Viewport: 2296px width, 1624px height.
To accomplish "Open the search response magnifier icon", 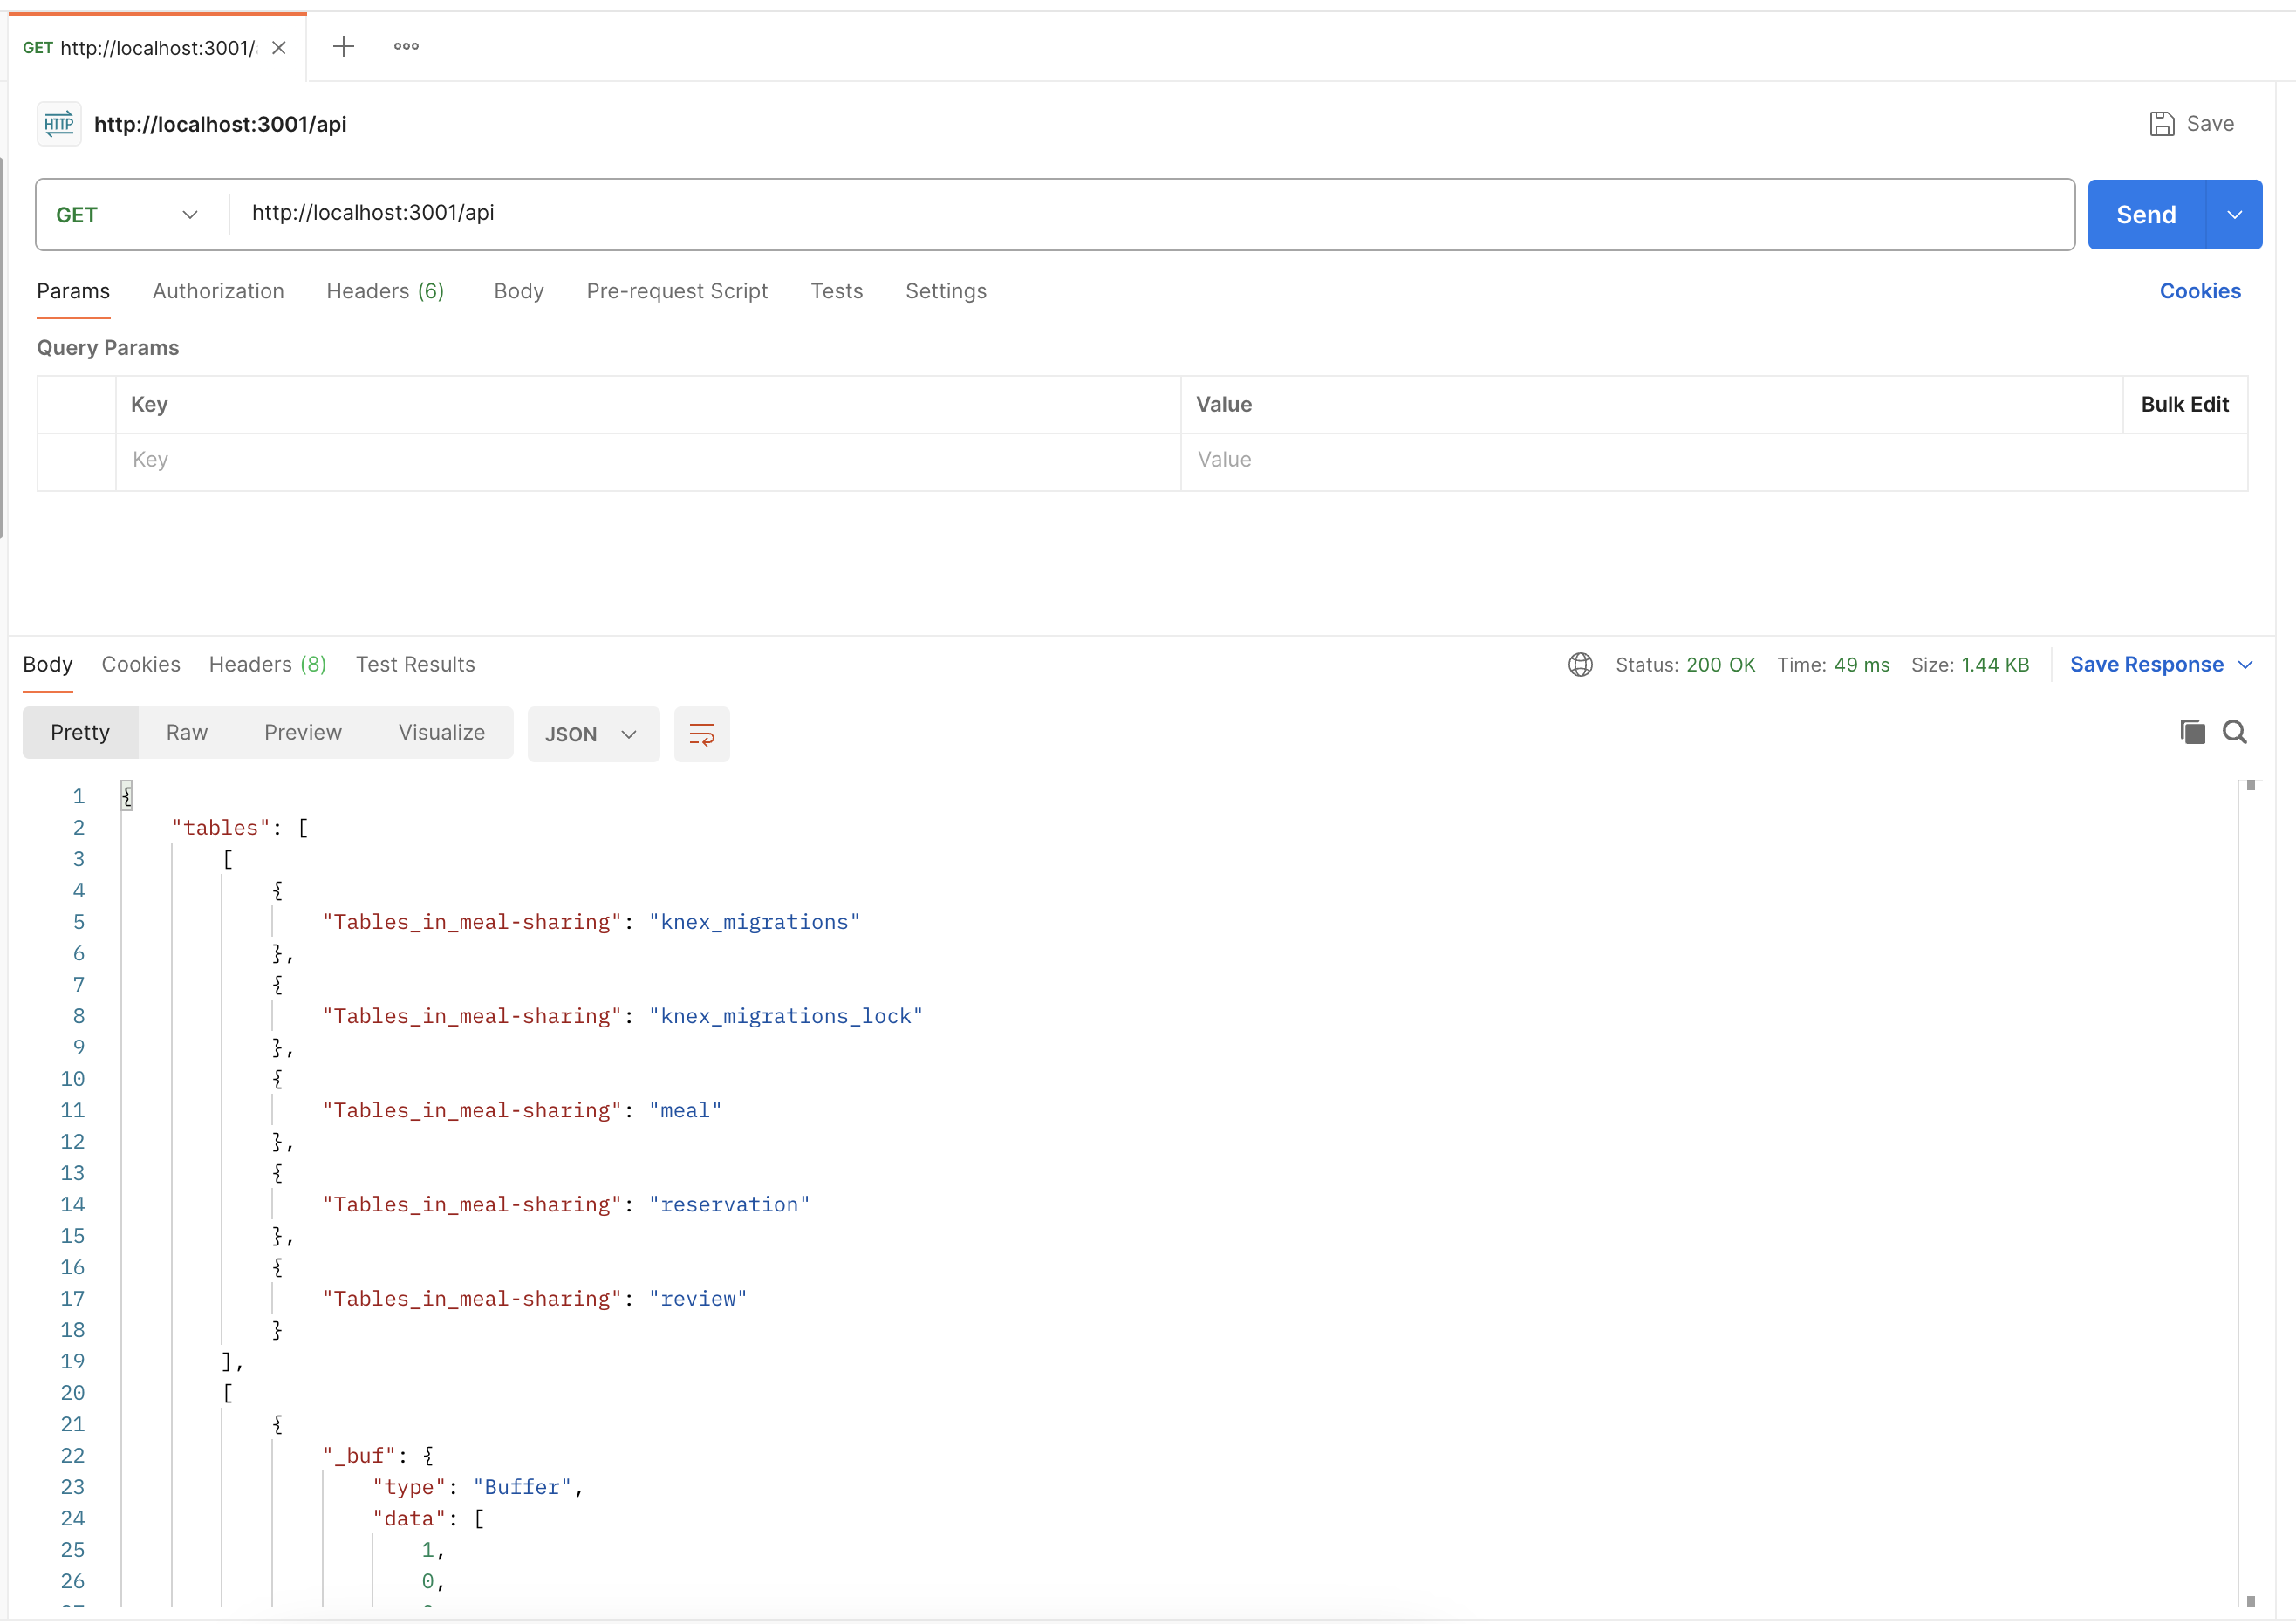I will pyautogui.click(x=2235, y=732).
